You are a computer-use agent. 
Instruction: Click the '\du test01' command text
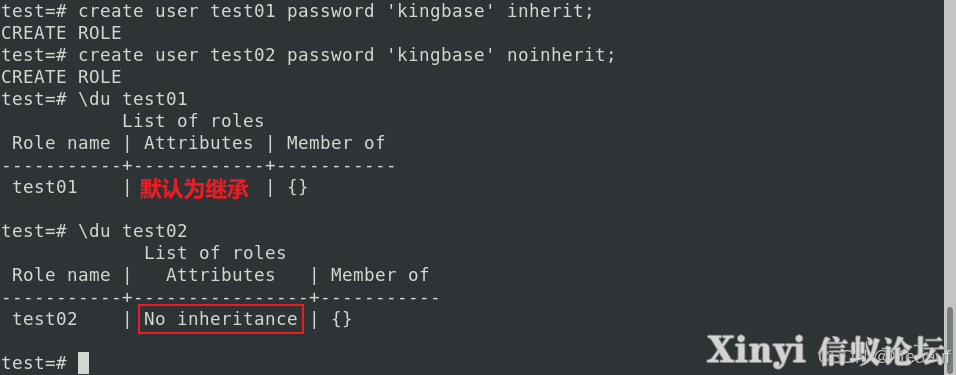pyautogui.click(x=133, y=99)
